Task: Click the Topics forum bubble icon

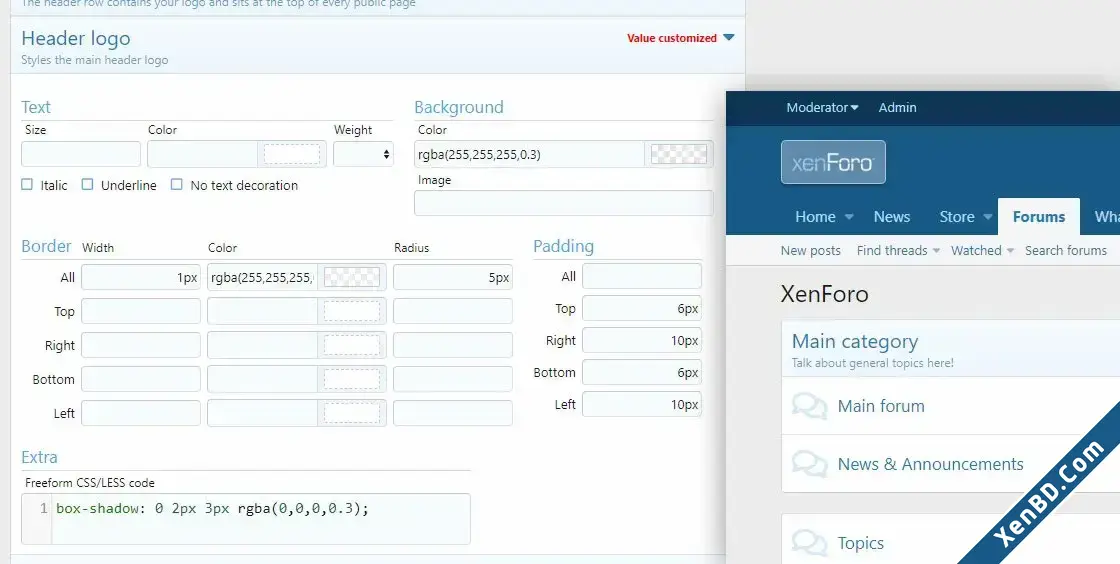Action: coord(810,543)
